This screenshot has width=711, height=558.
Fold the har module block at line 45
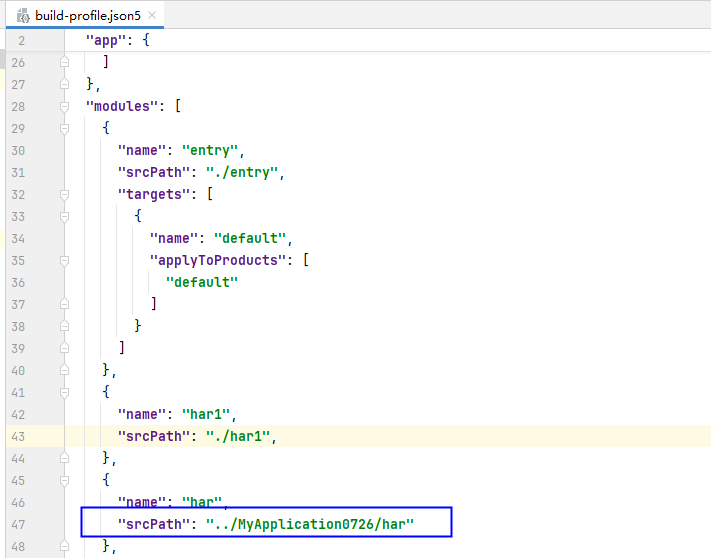(x=66, y=479)
